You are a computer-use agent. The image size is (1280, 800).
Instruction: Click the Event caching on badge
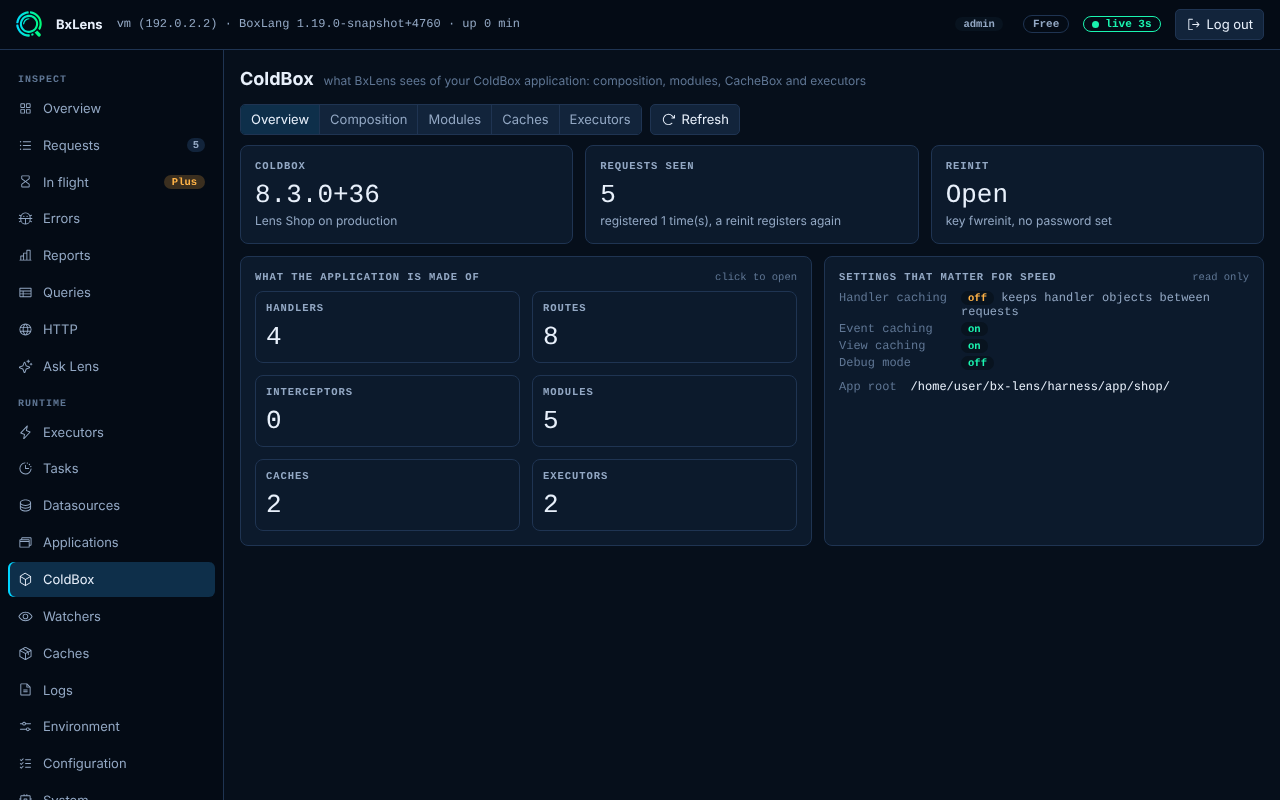click(974, 329)
